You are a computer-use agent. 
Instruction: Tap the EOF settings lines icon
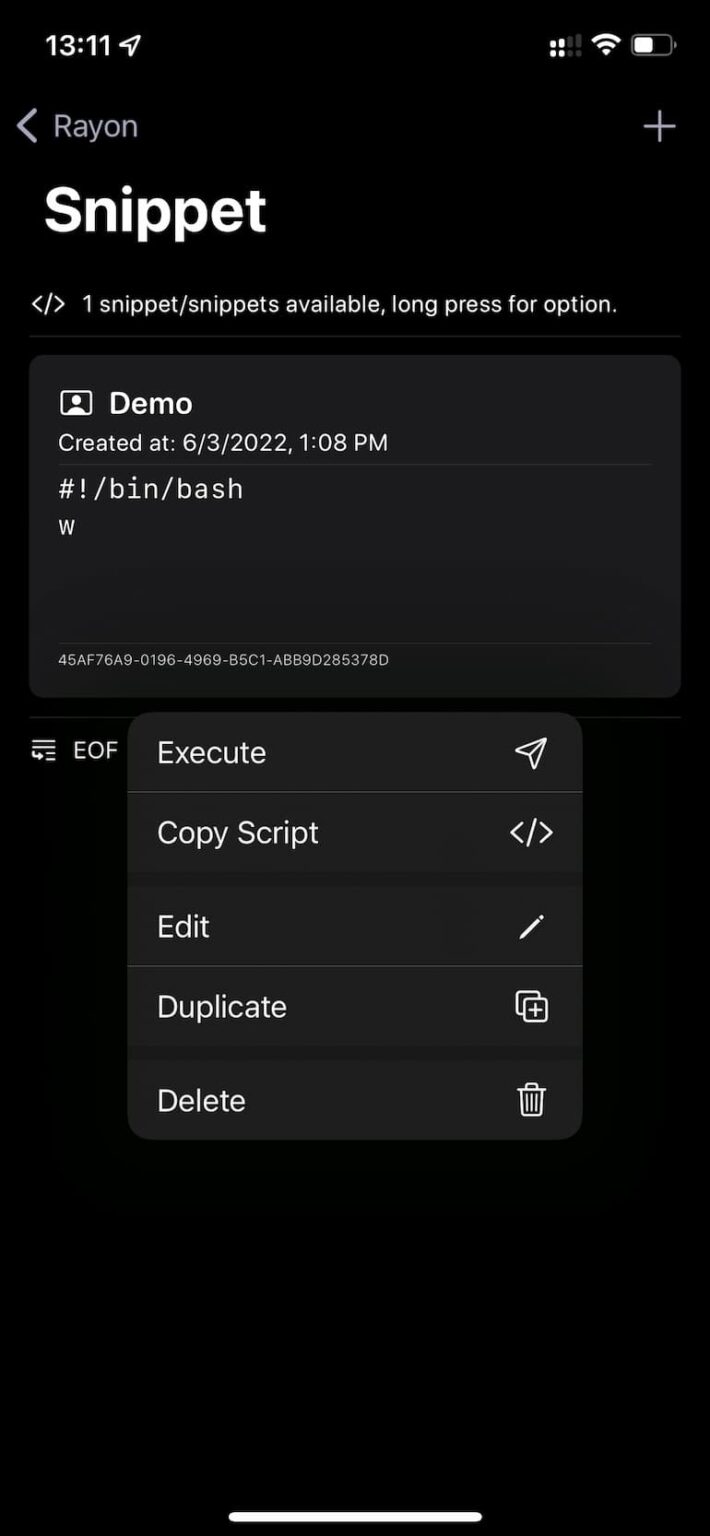point(42,750)
